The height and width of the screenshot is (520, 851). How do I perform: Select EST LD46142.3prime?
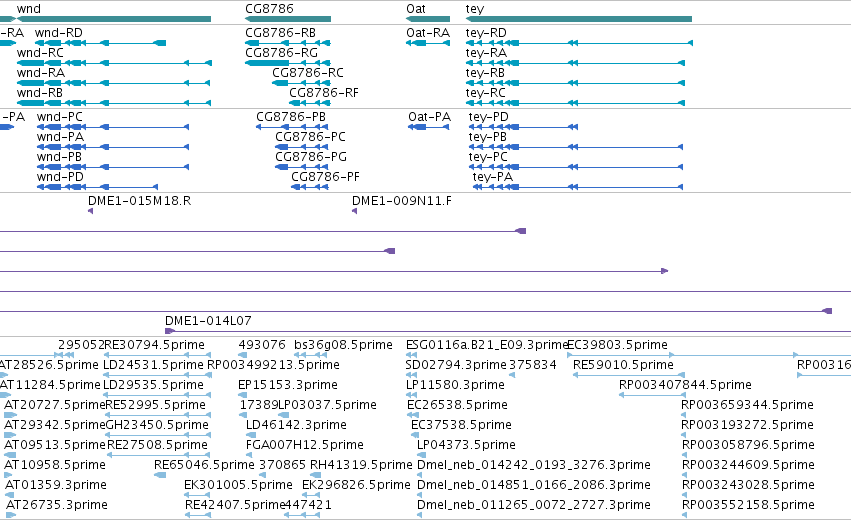point(296,425)
